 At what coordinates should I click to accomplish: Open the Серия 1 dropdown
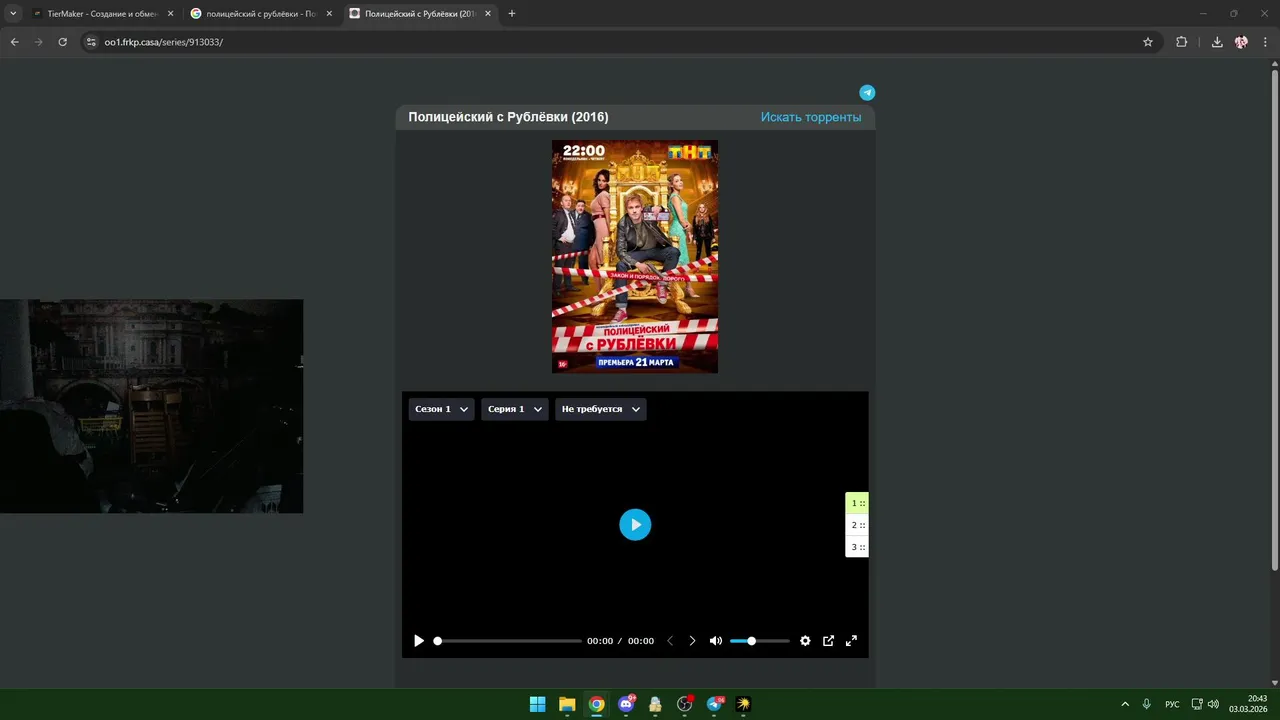tap(515, 409)
